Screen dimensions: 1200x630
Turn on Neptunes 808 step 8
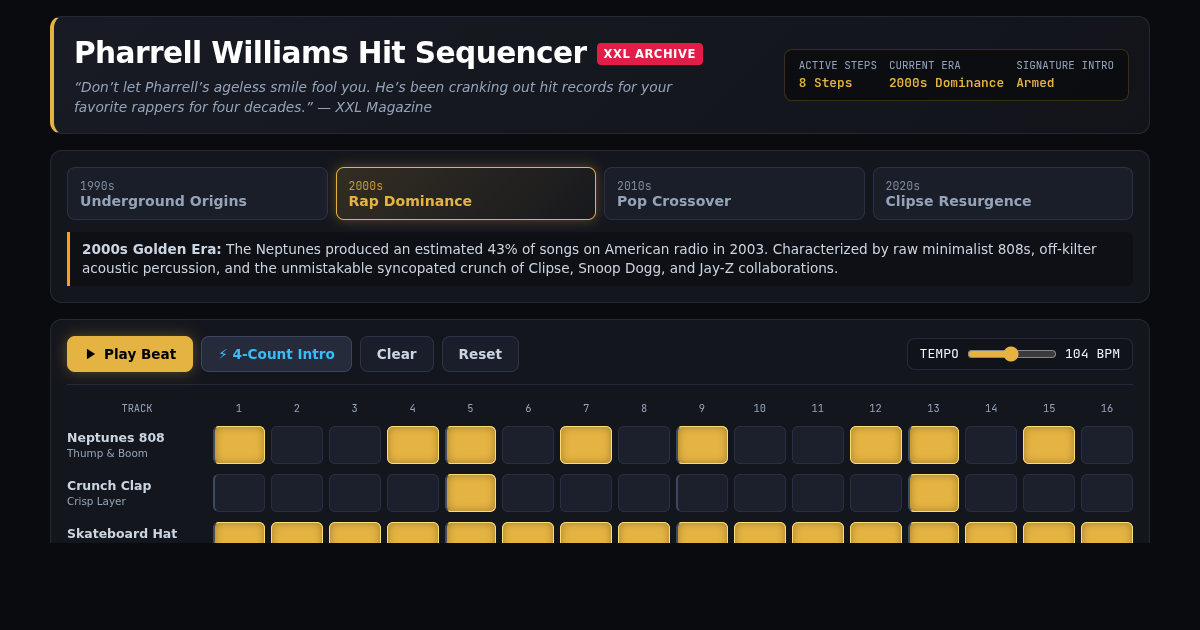point(644,445)
